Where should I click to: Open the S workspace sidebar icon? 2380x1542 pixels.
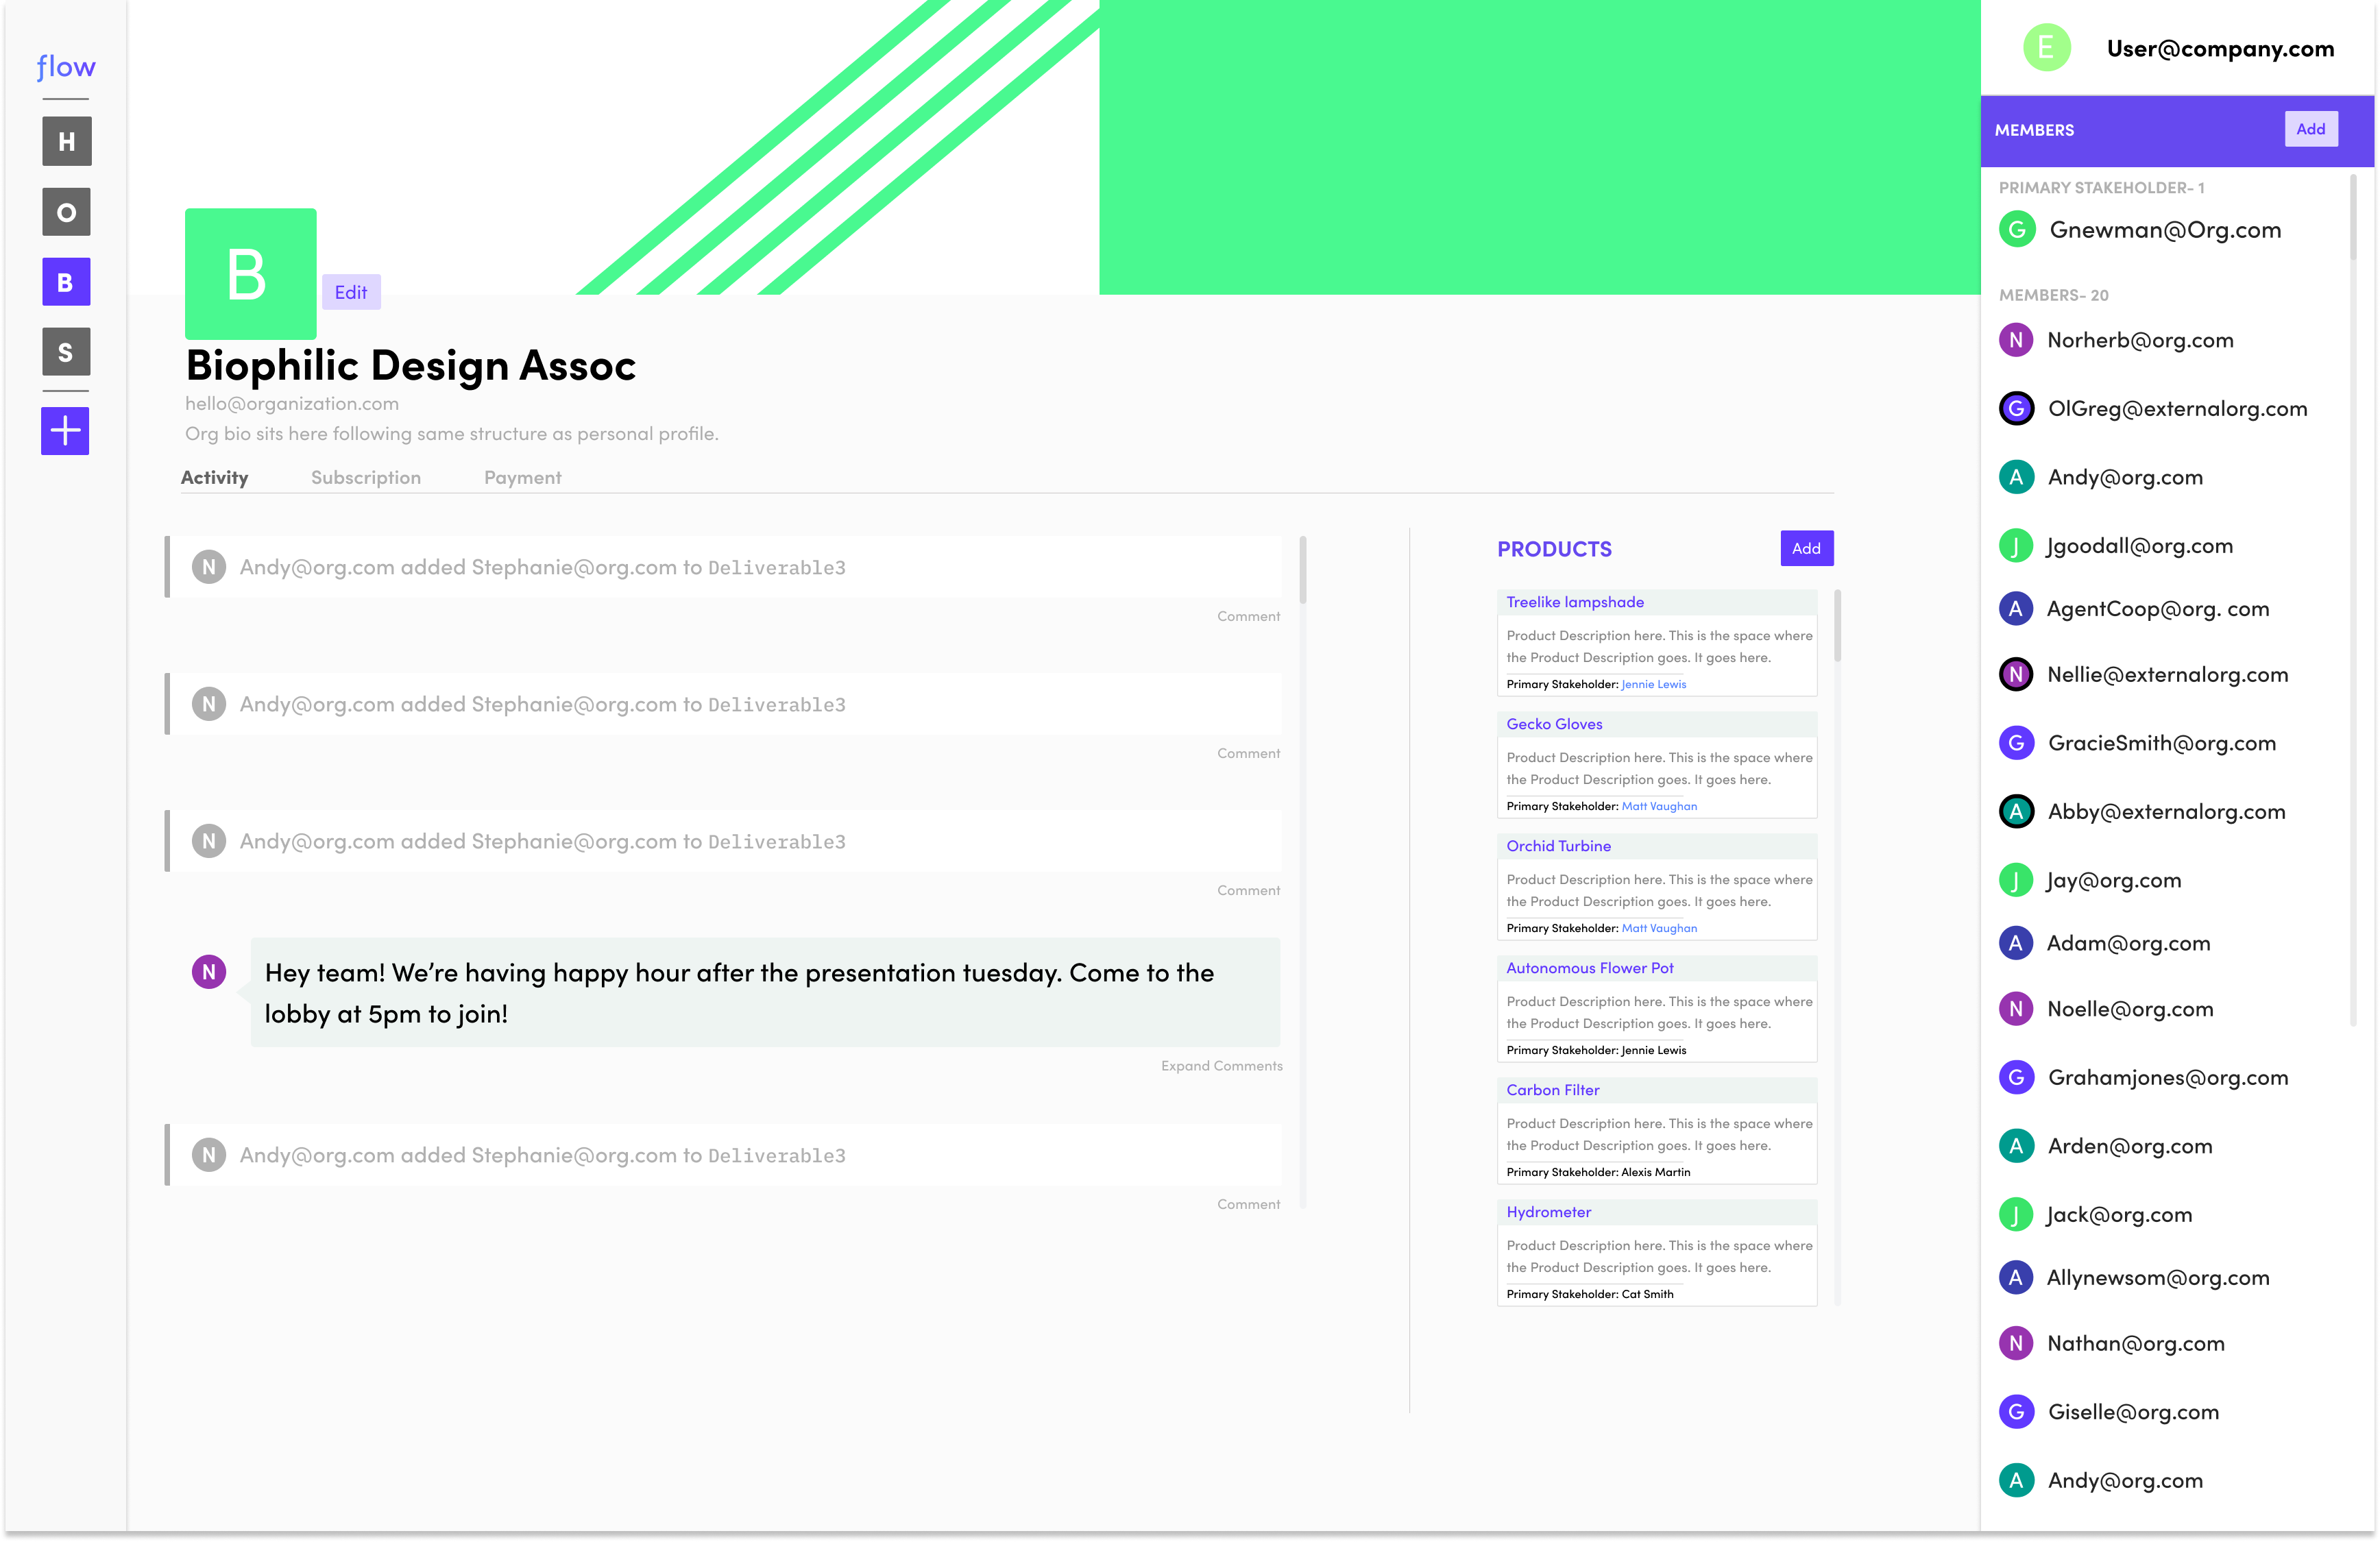66,352
